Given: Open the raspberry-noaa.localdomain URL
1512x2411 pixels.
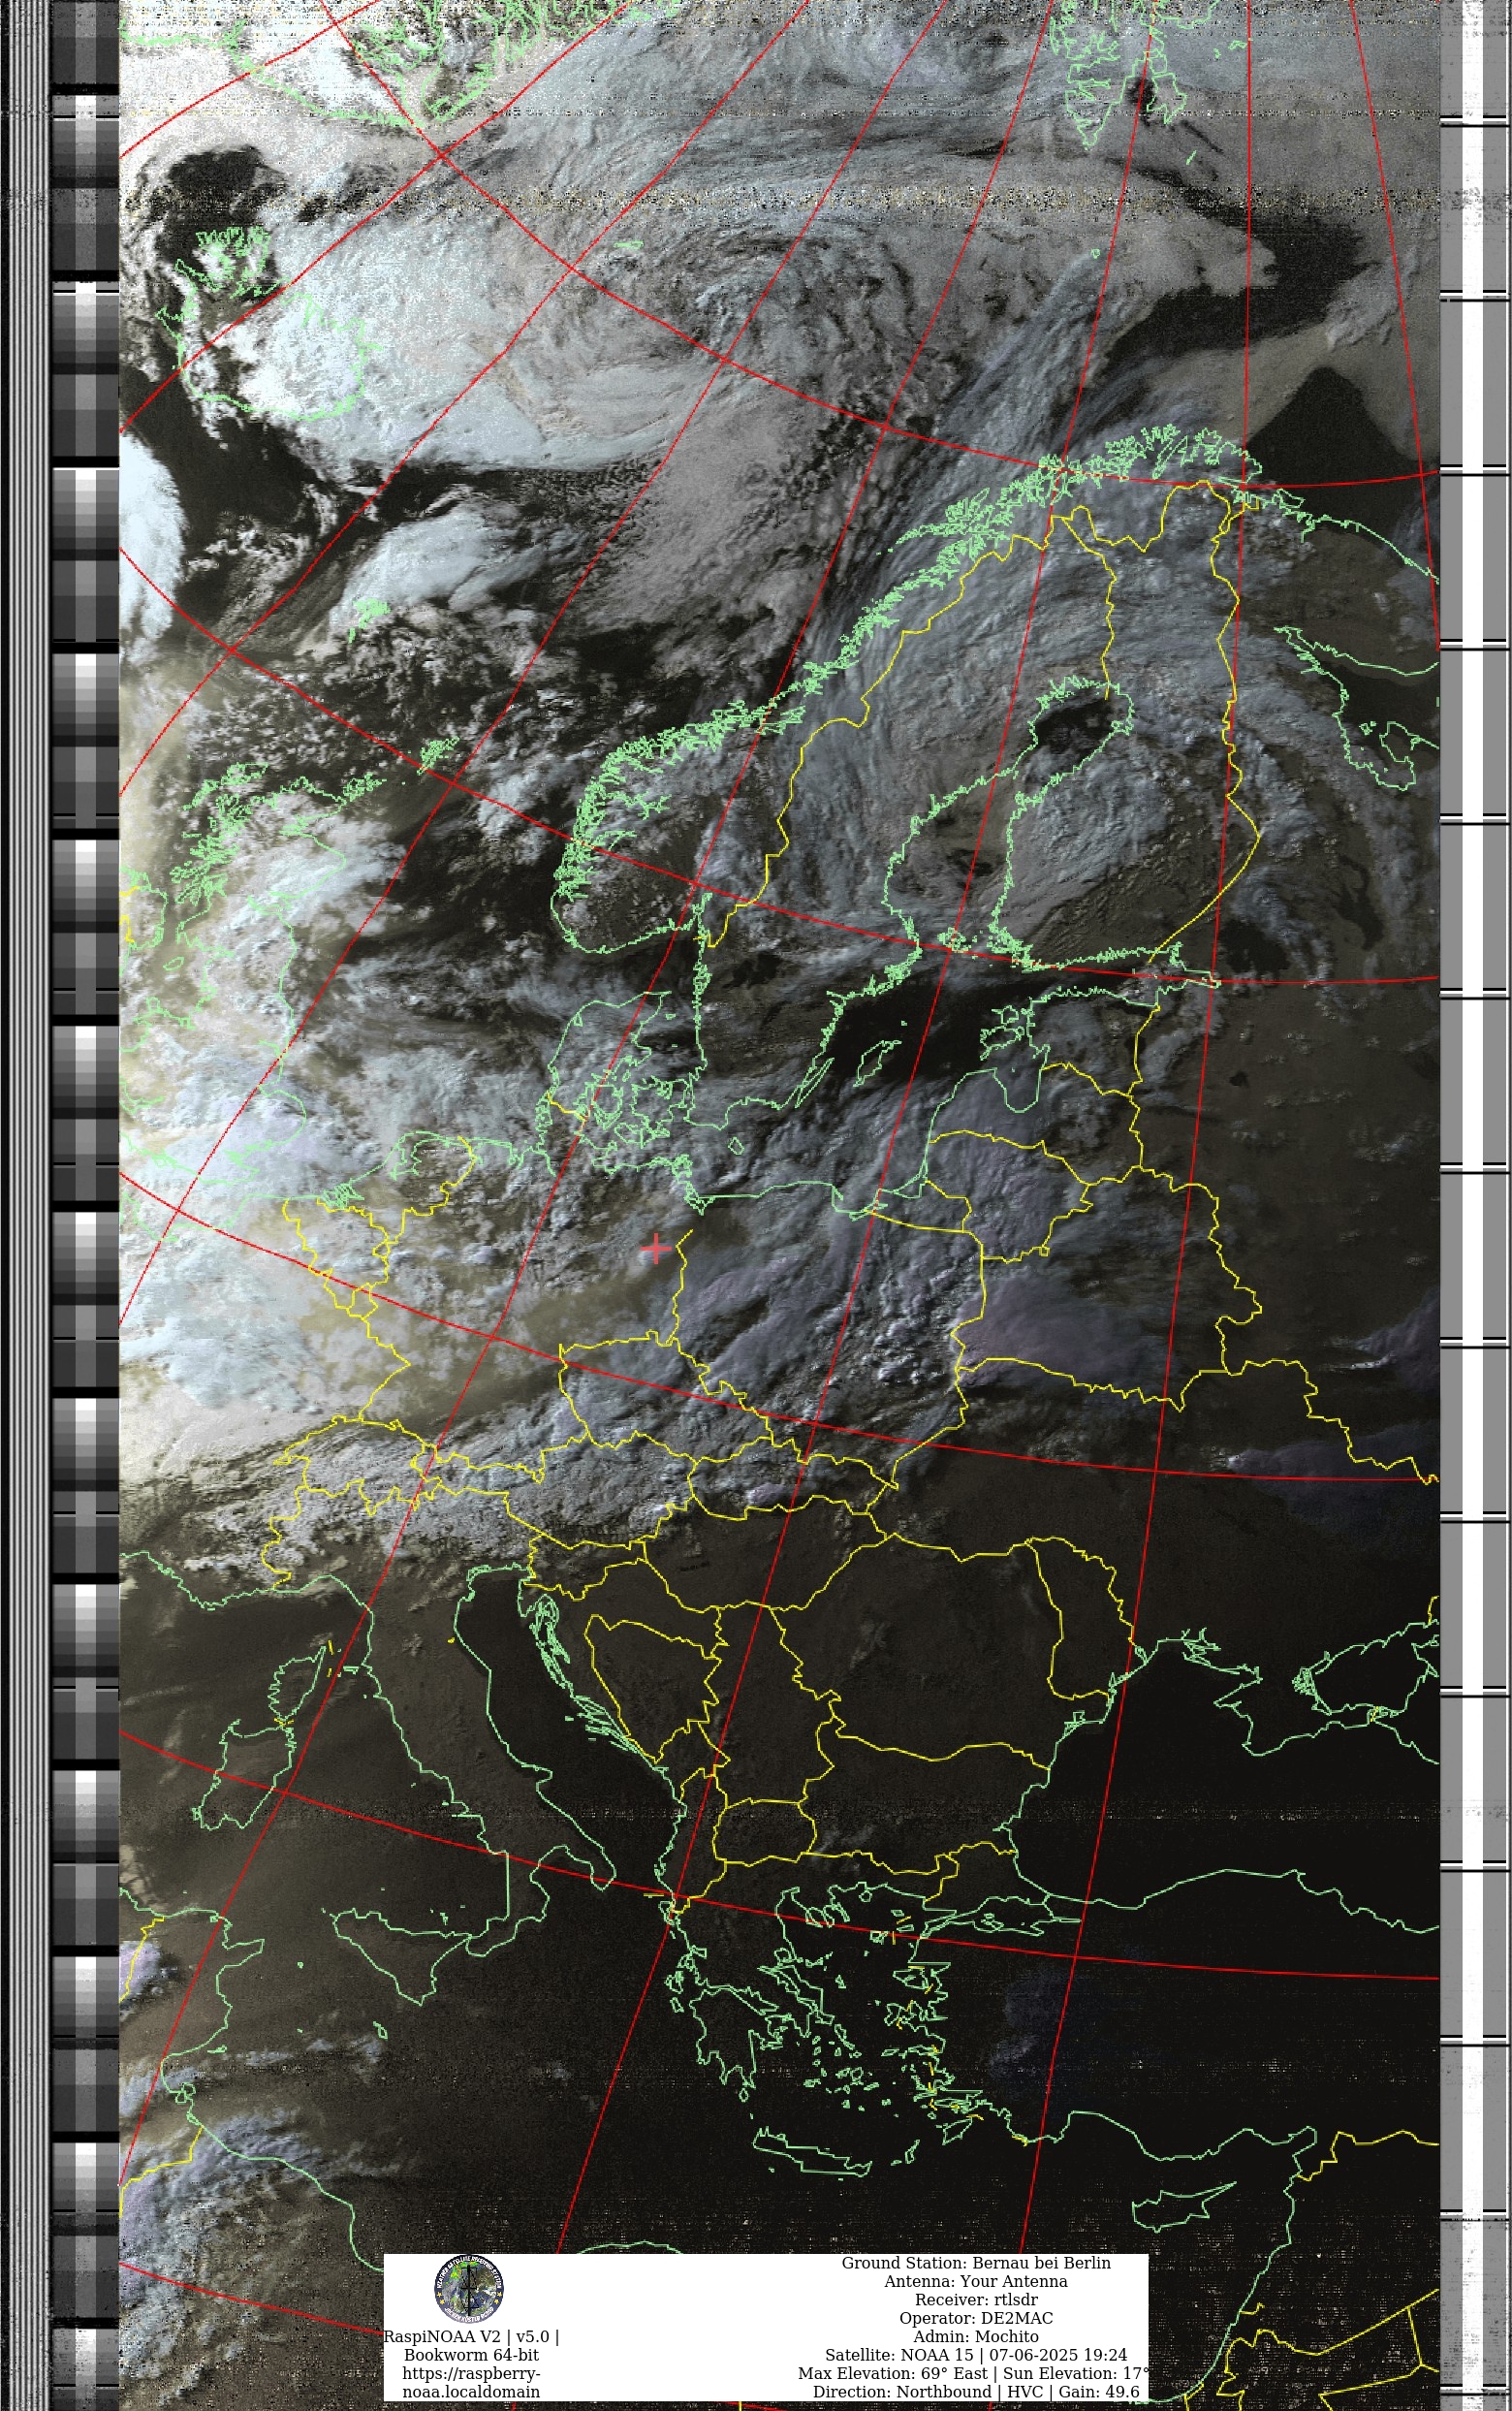Looking at the screenshot, I should pyautogui.click(x=471, y=2383).
